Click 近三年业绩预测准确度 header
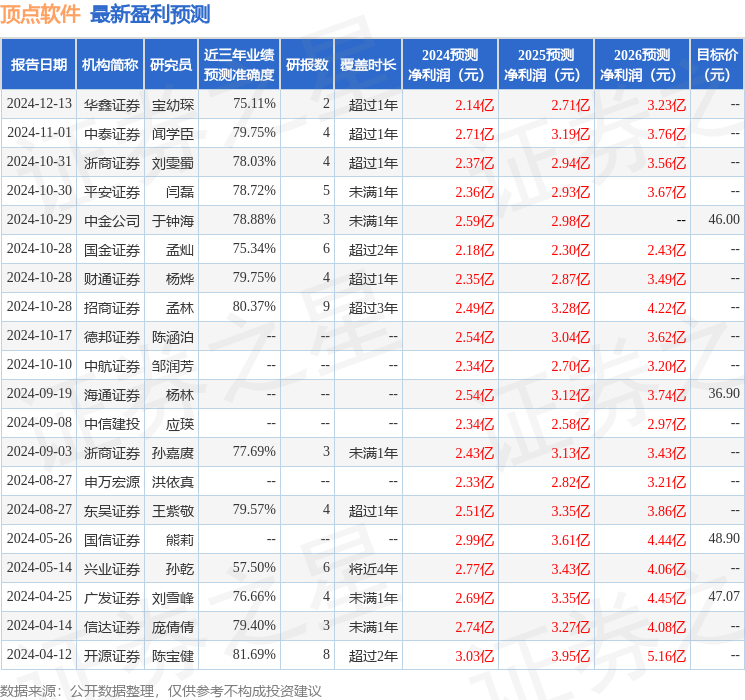Image resolution: width=745 pixels, height=700 pixels. tap(239, 65)
